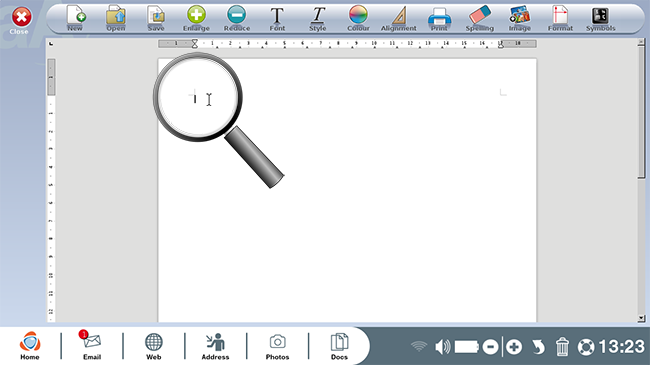The height and width of the screenshot is (365, 650).
Task: Zoom out with tray minus button
Action: [490, 347]
